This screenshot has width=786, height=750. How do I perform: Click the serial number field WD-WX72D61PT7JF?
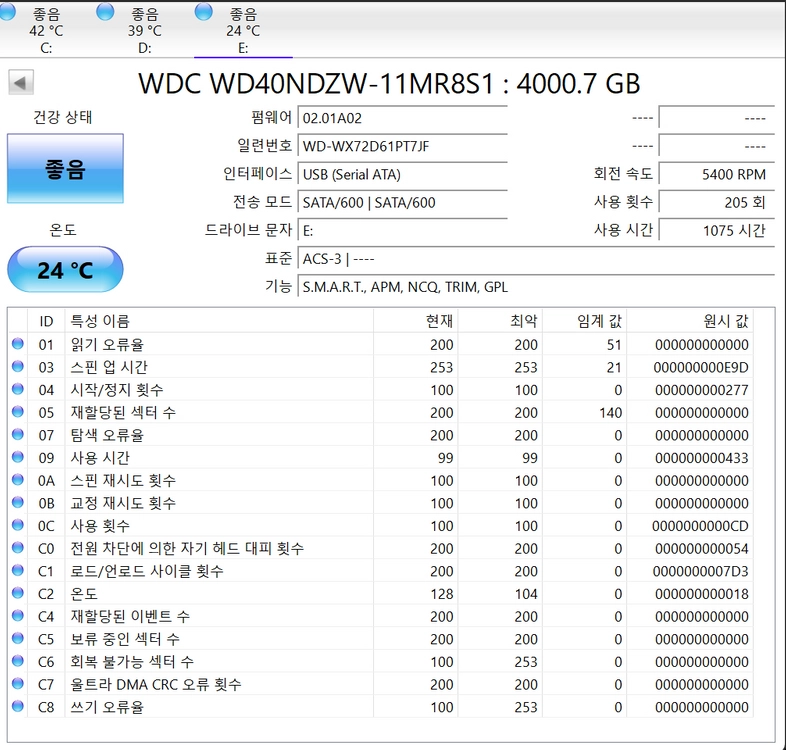click(403, 146)
